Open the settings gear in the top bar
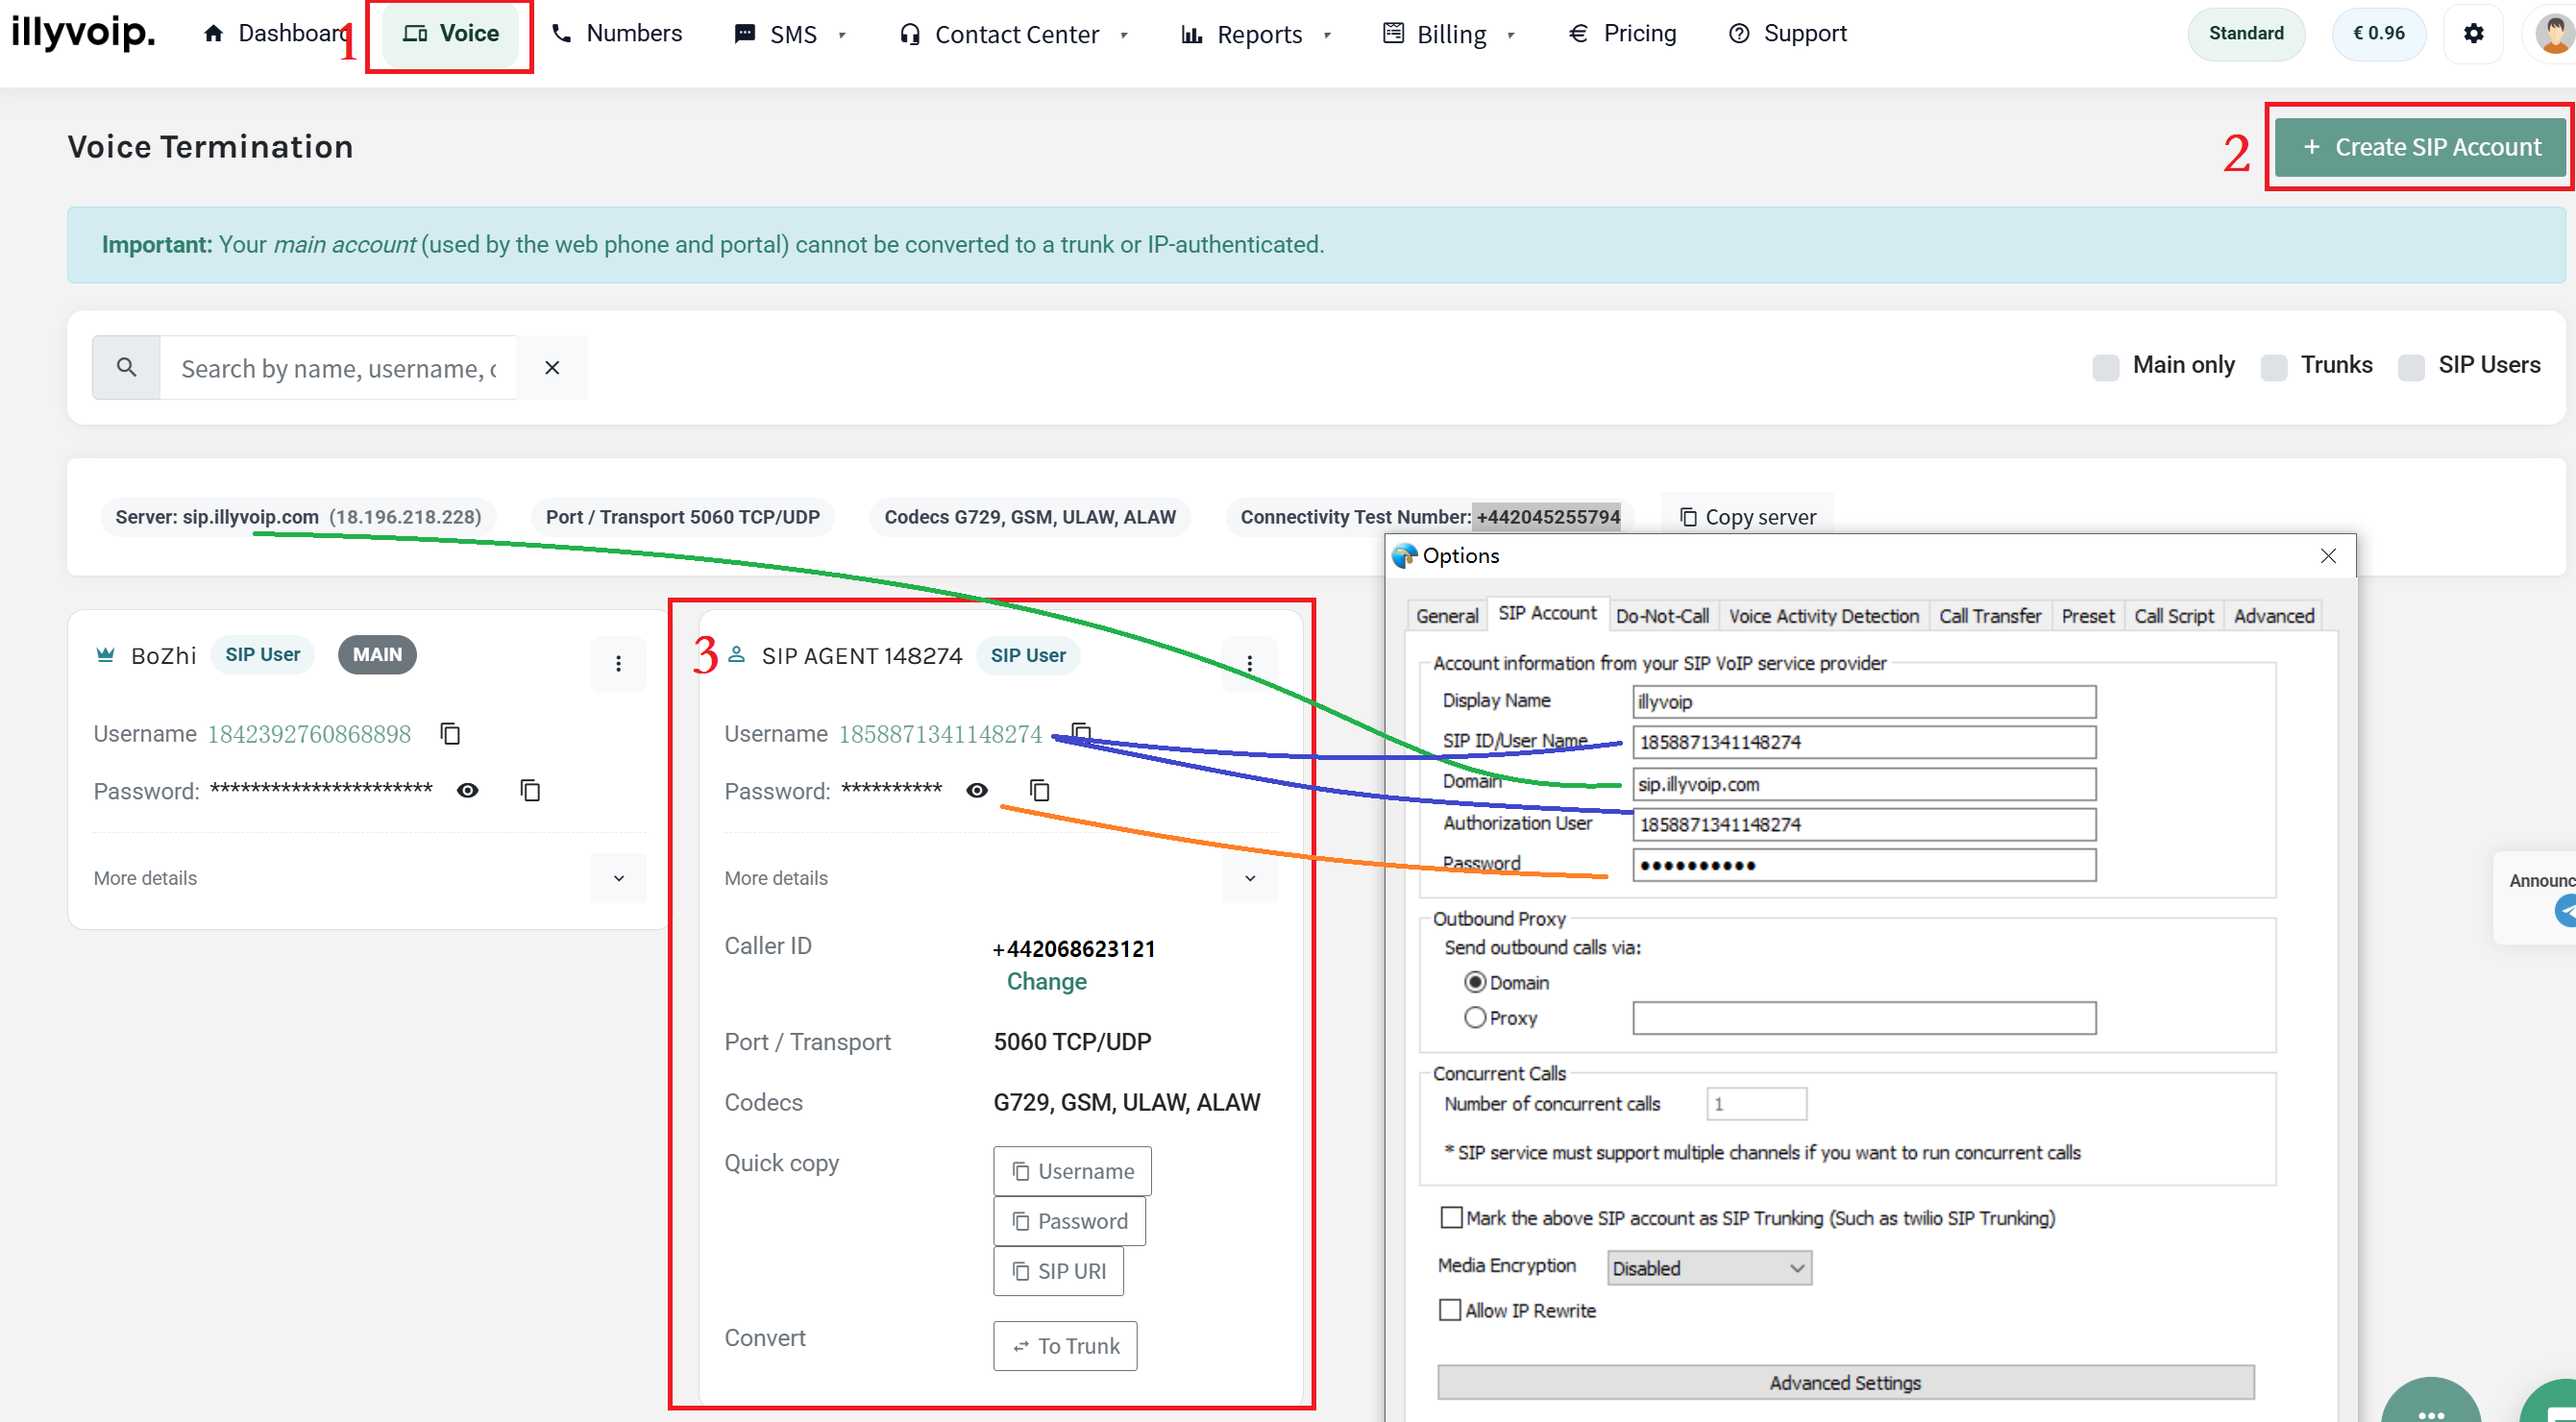 tap(2474, 33)
